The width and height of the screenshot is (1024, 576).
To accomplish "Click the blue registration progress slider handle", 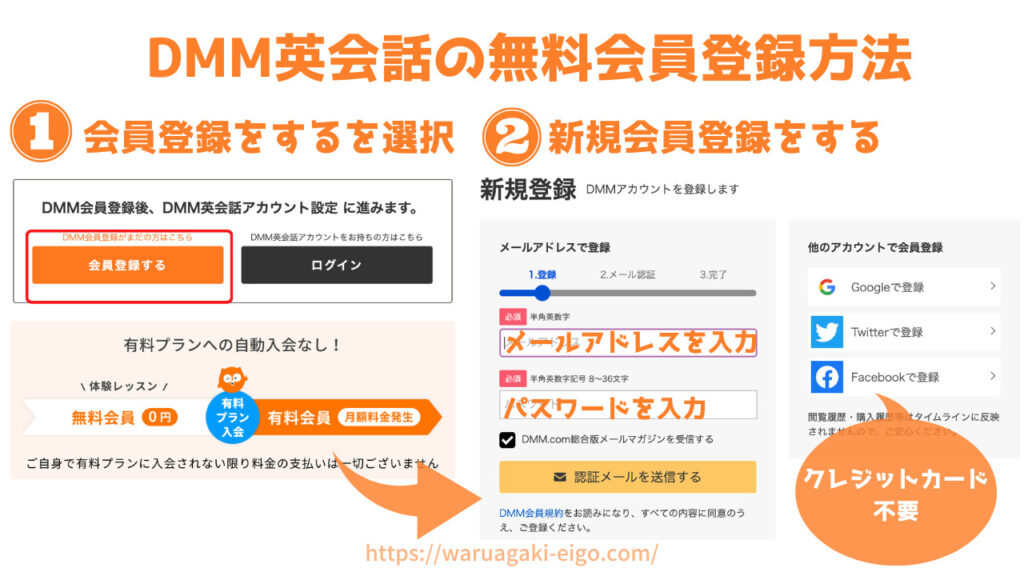I will tap(542, 293).
